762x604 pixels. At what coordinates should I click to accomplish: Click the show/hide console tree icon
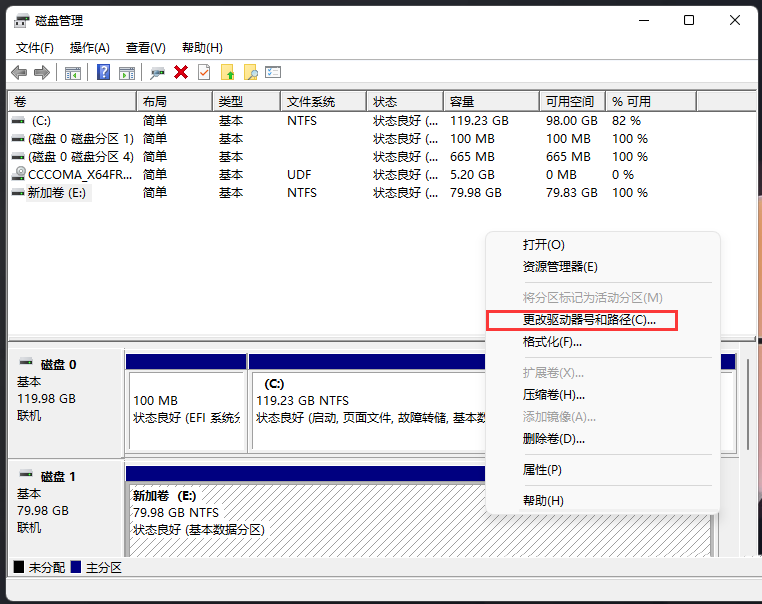coord(72,72)
